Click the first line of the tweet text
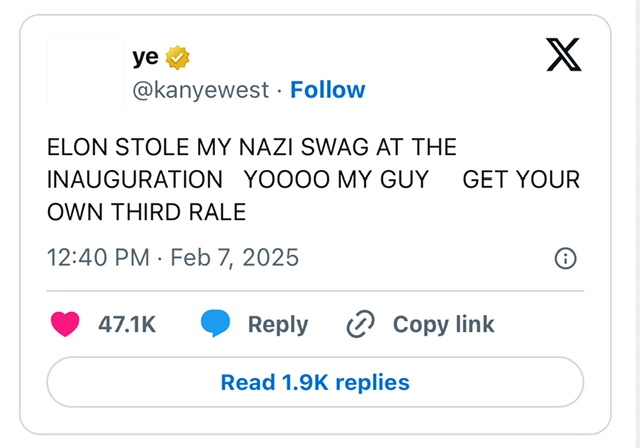This screenshot has height=448, width=640. pyautogui.click(x=252, y=147)
